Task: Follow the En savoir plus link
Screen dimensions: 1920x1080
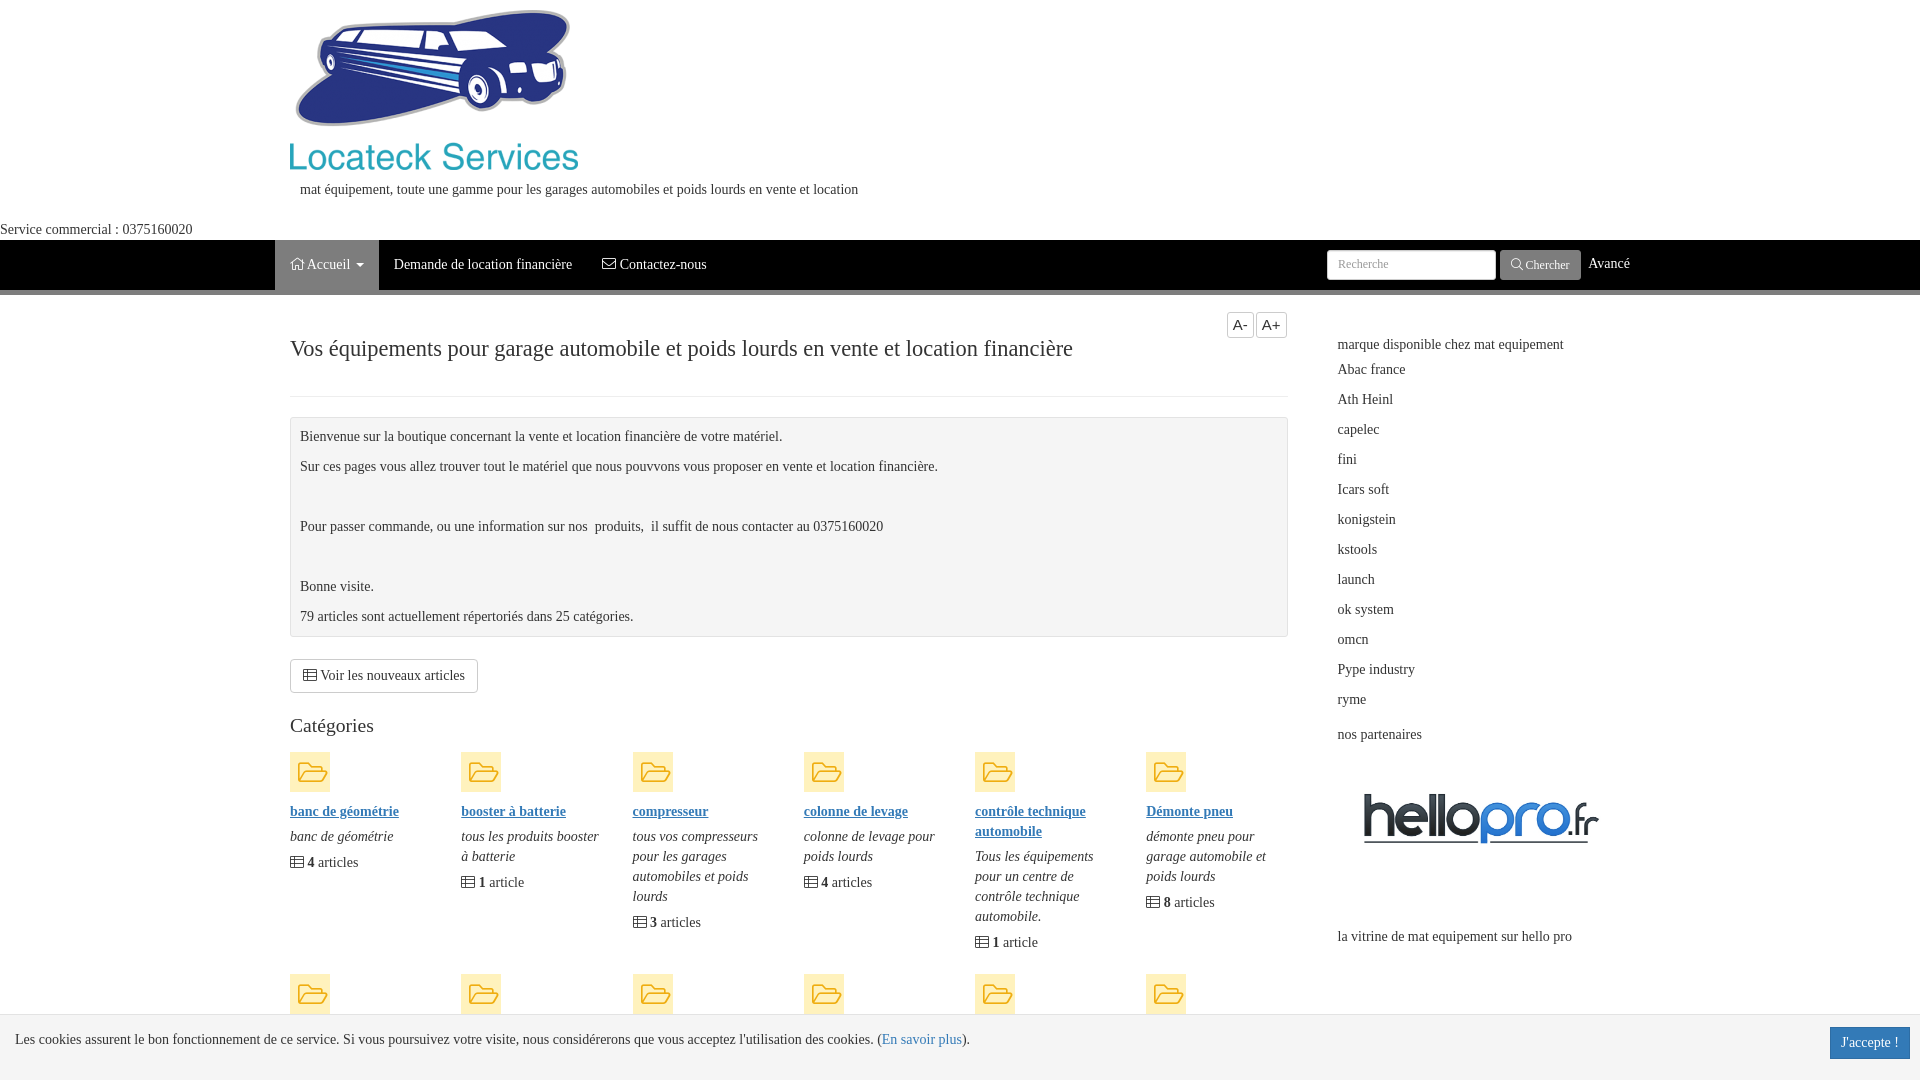Action: coord(920,1039)
